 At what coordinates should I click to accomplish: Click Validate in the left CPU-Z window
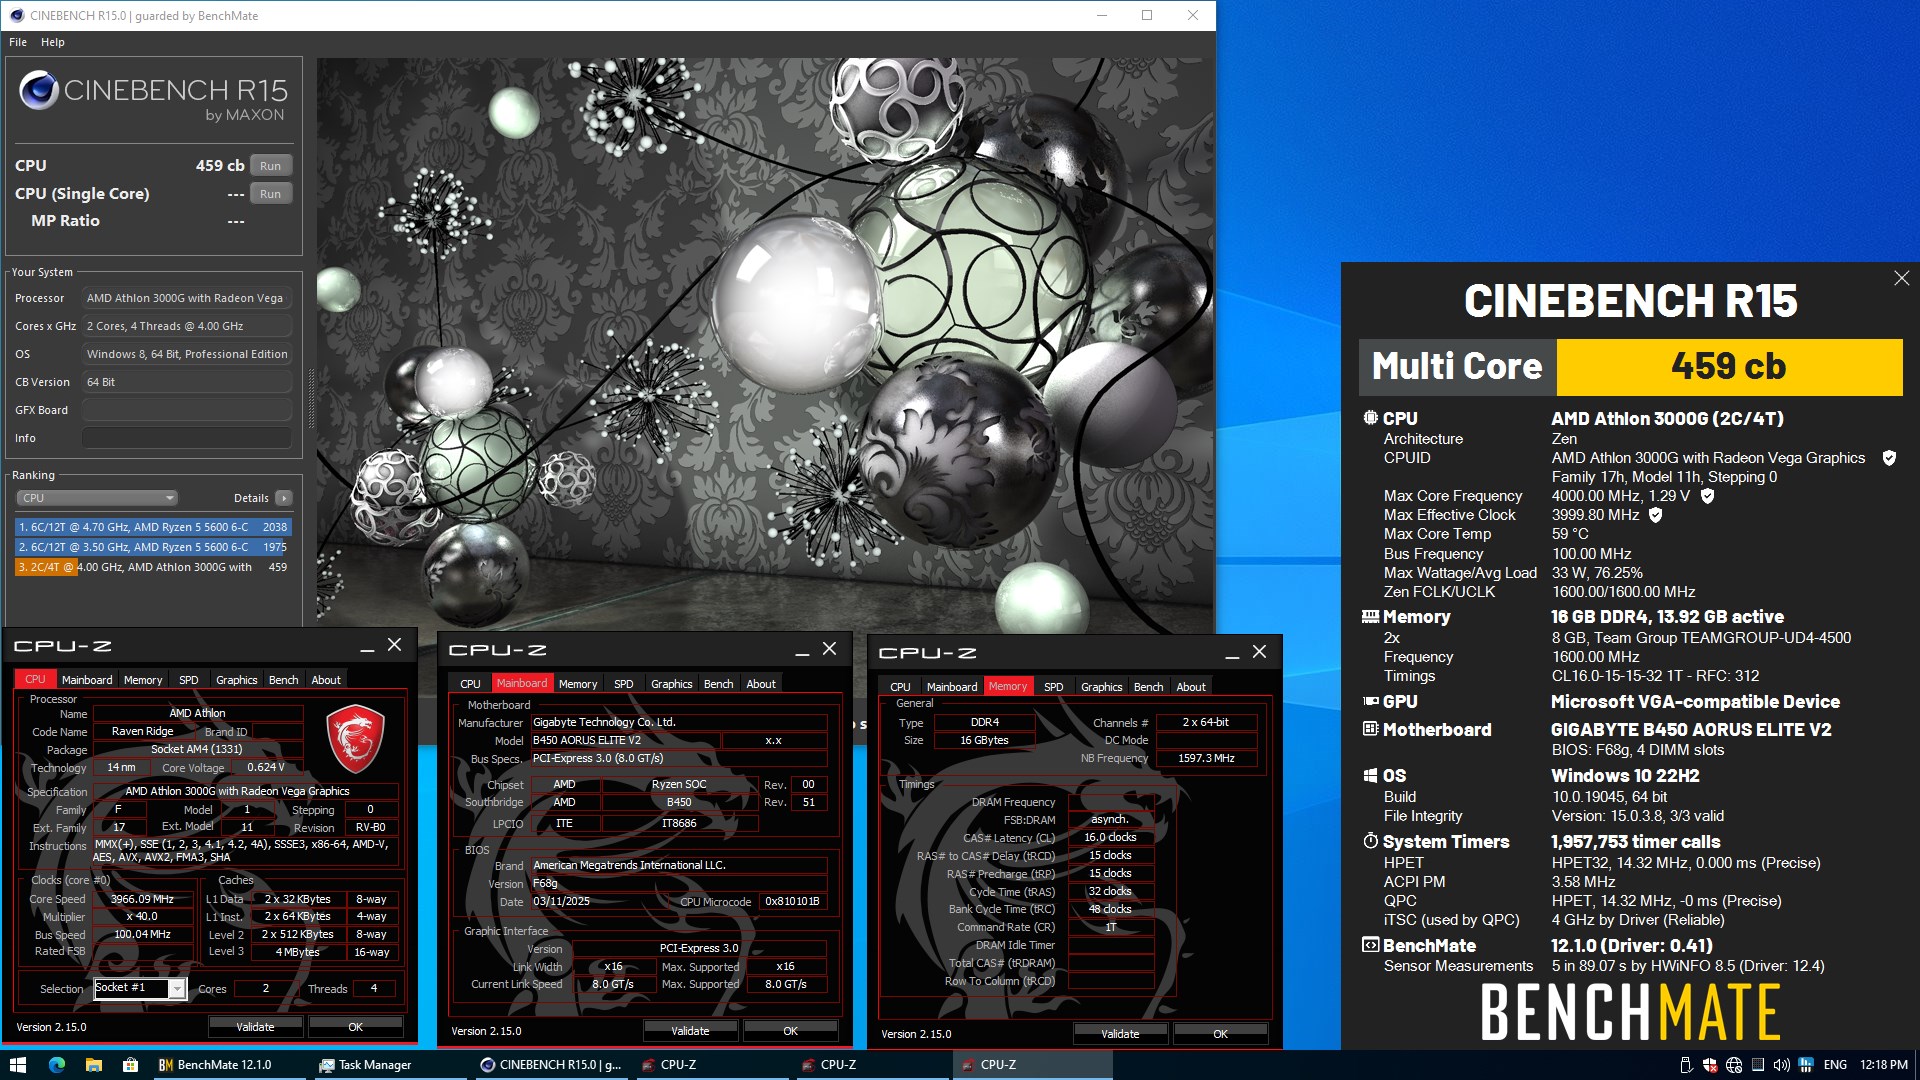point(255,1027)
